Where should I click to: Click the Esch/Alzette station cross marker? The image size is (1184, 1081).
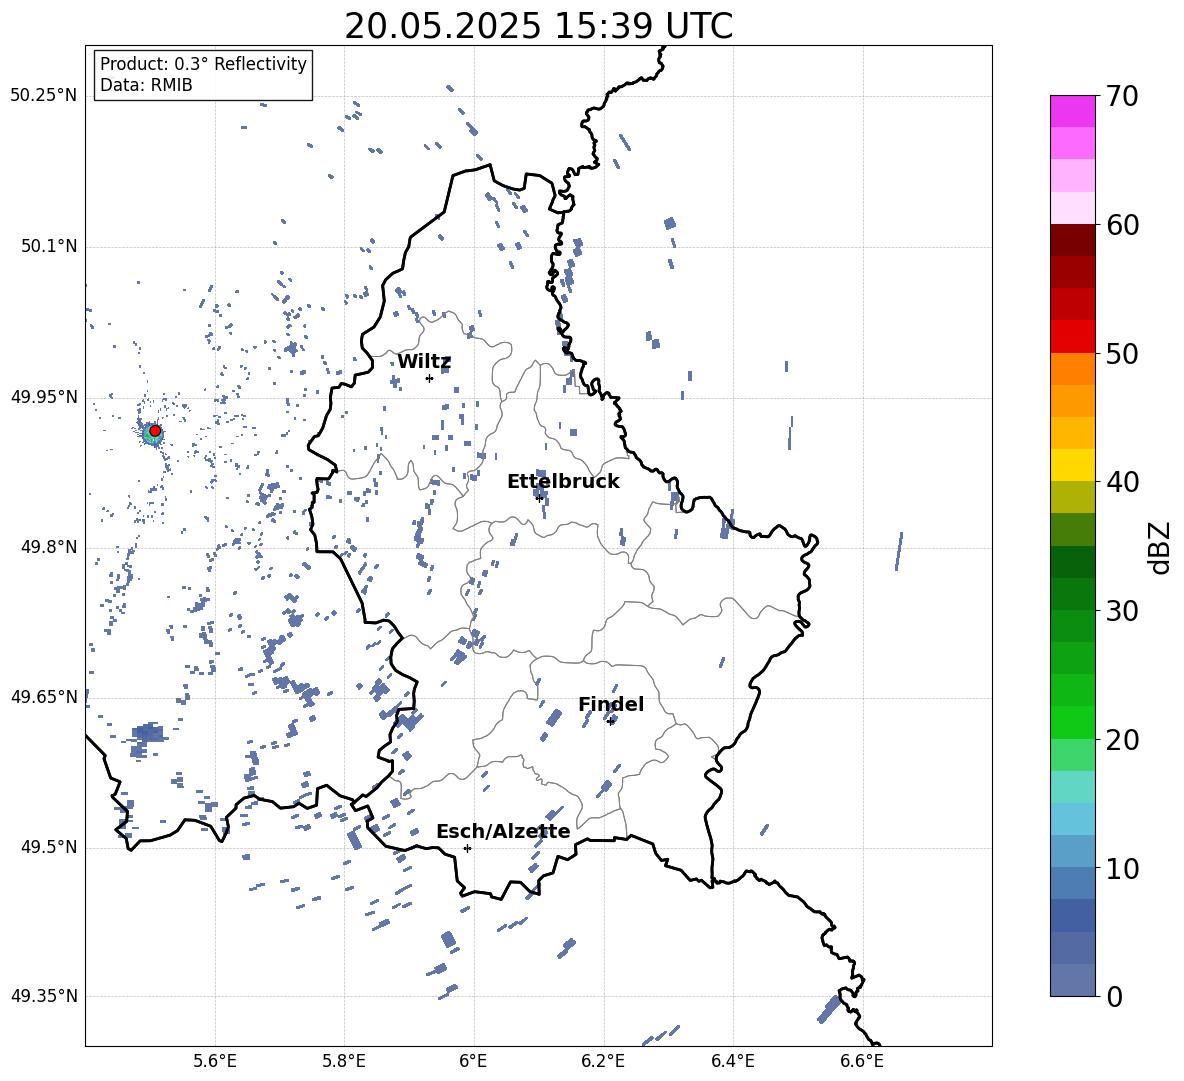click(467, 848)
